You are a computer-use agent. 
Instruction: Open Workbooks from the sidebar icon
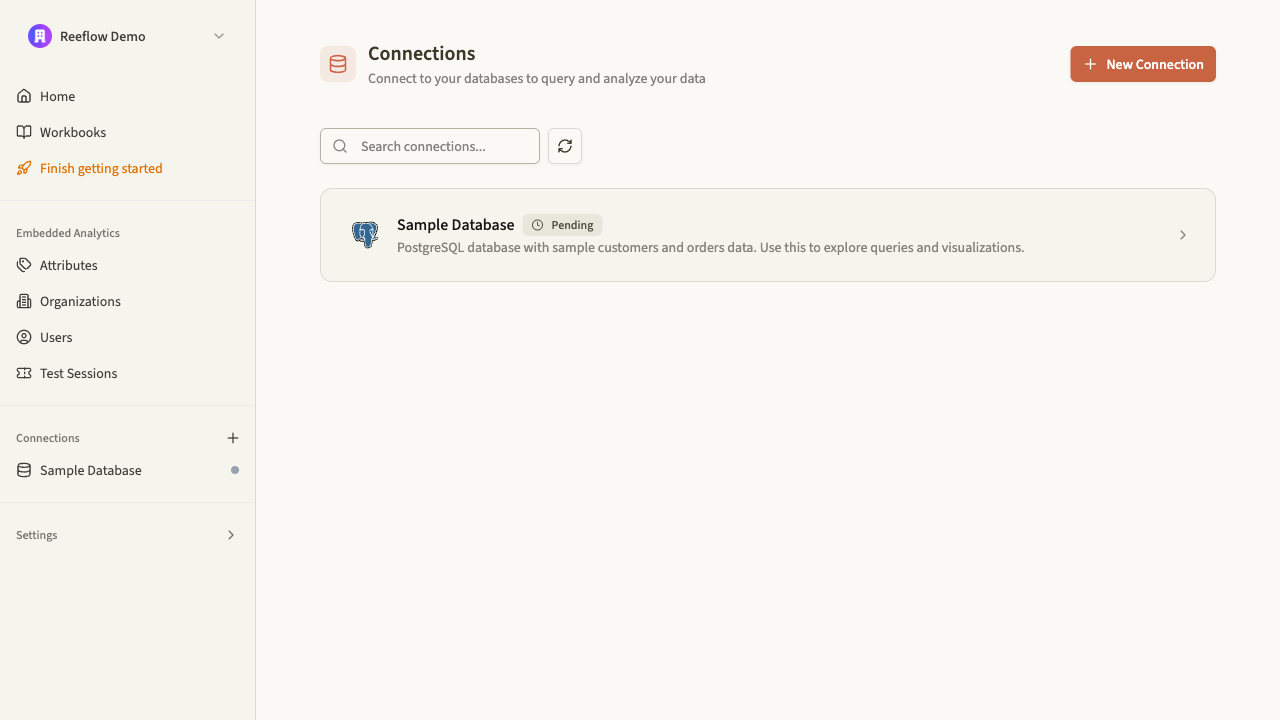(x=23, y=132)
